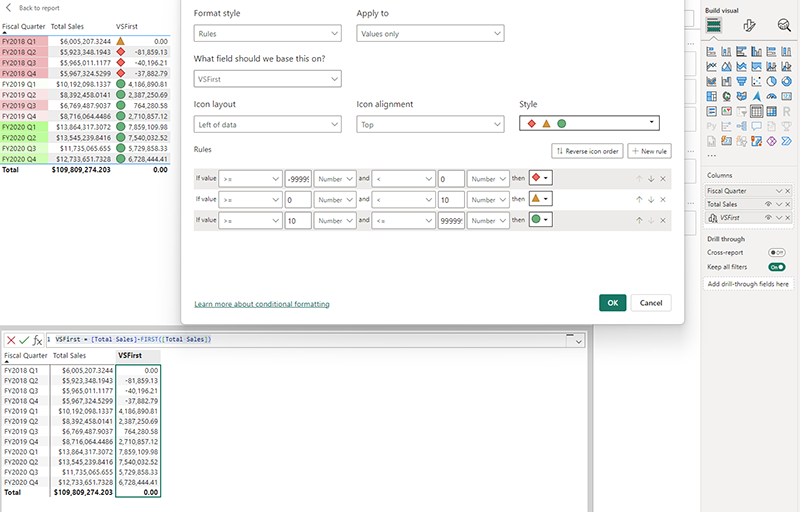Edit second rule's value 10 field
This screenshot has width=800, height=512.
tap(451, 200)
